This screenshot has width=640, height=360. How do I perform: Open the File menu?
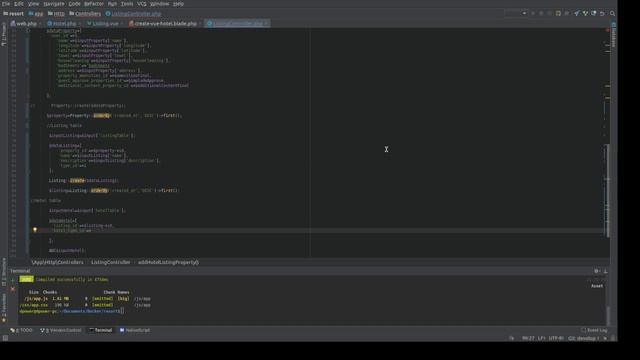[6, 4]
